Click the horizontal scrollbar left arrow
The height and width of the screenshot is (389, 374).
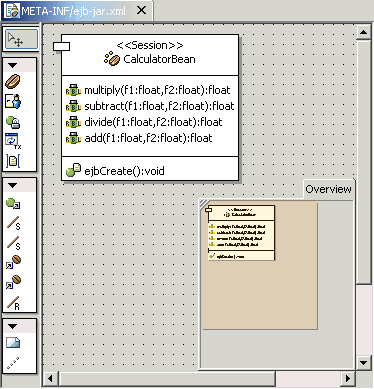point(51,378)
